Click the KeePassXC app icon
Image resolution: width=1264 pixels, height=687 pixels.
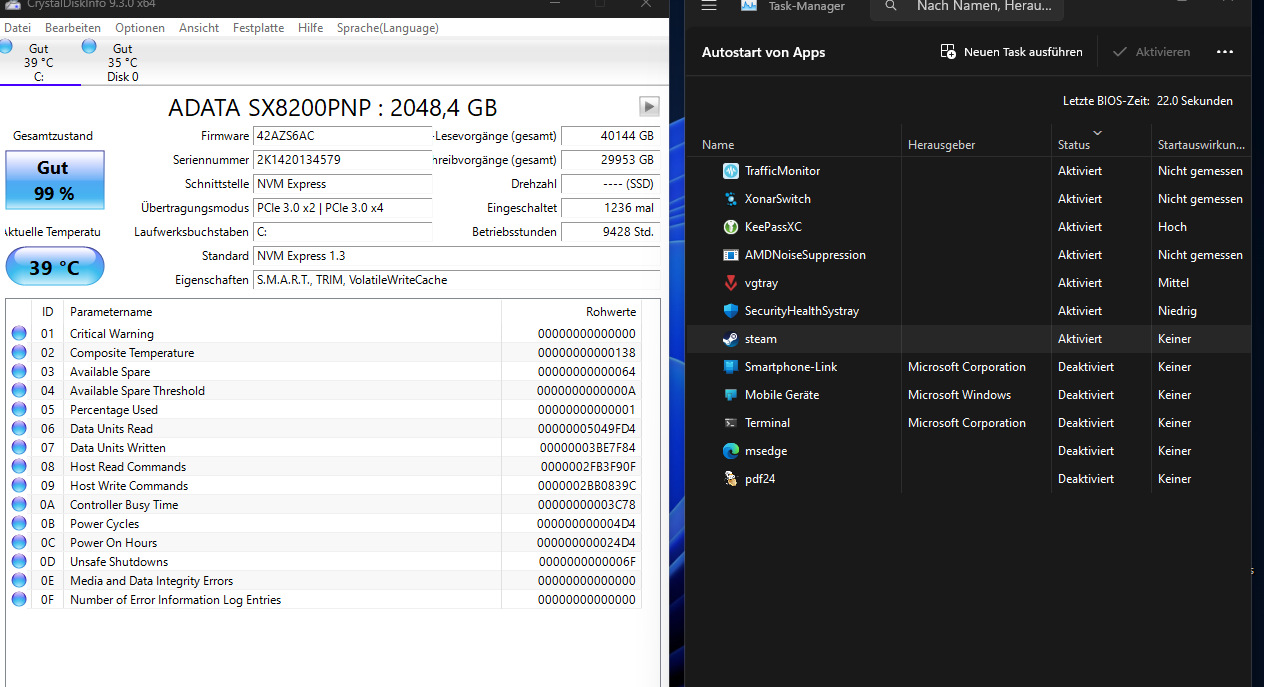coord(730,227)
